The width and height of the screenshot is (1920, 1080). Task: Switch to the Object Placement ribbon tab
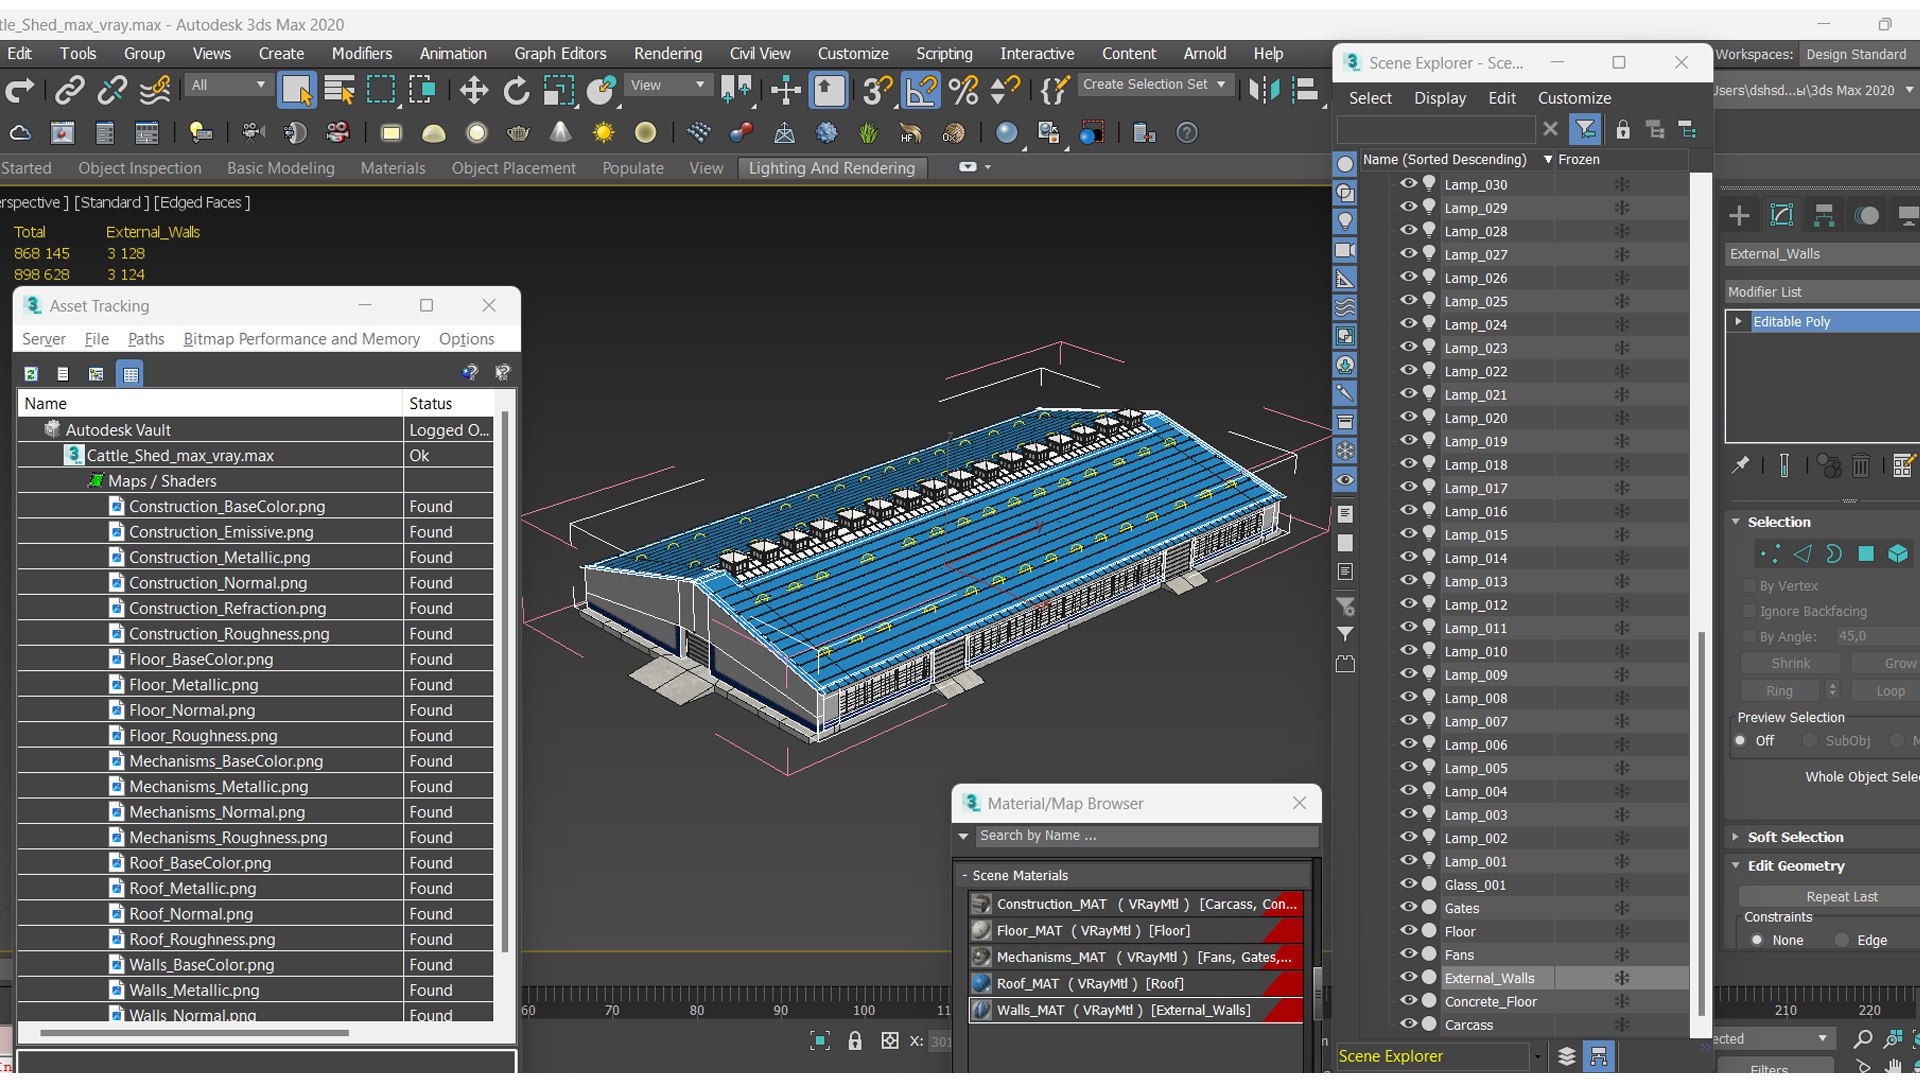tap(513, 168)
